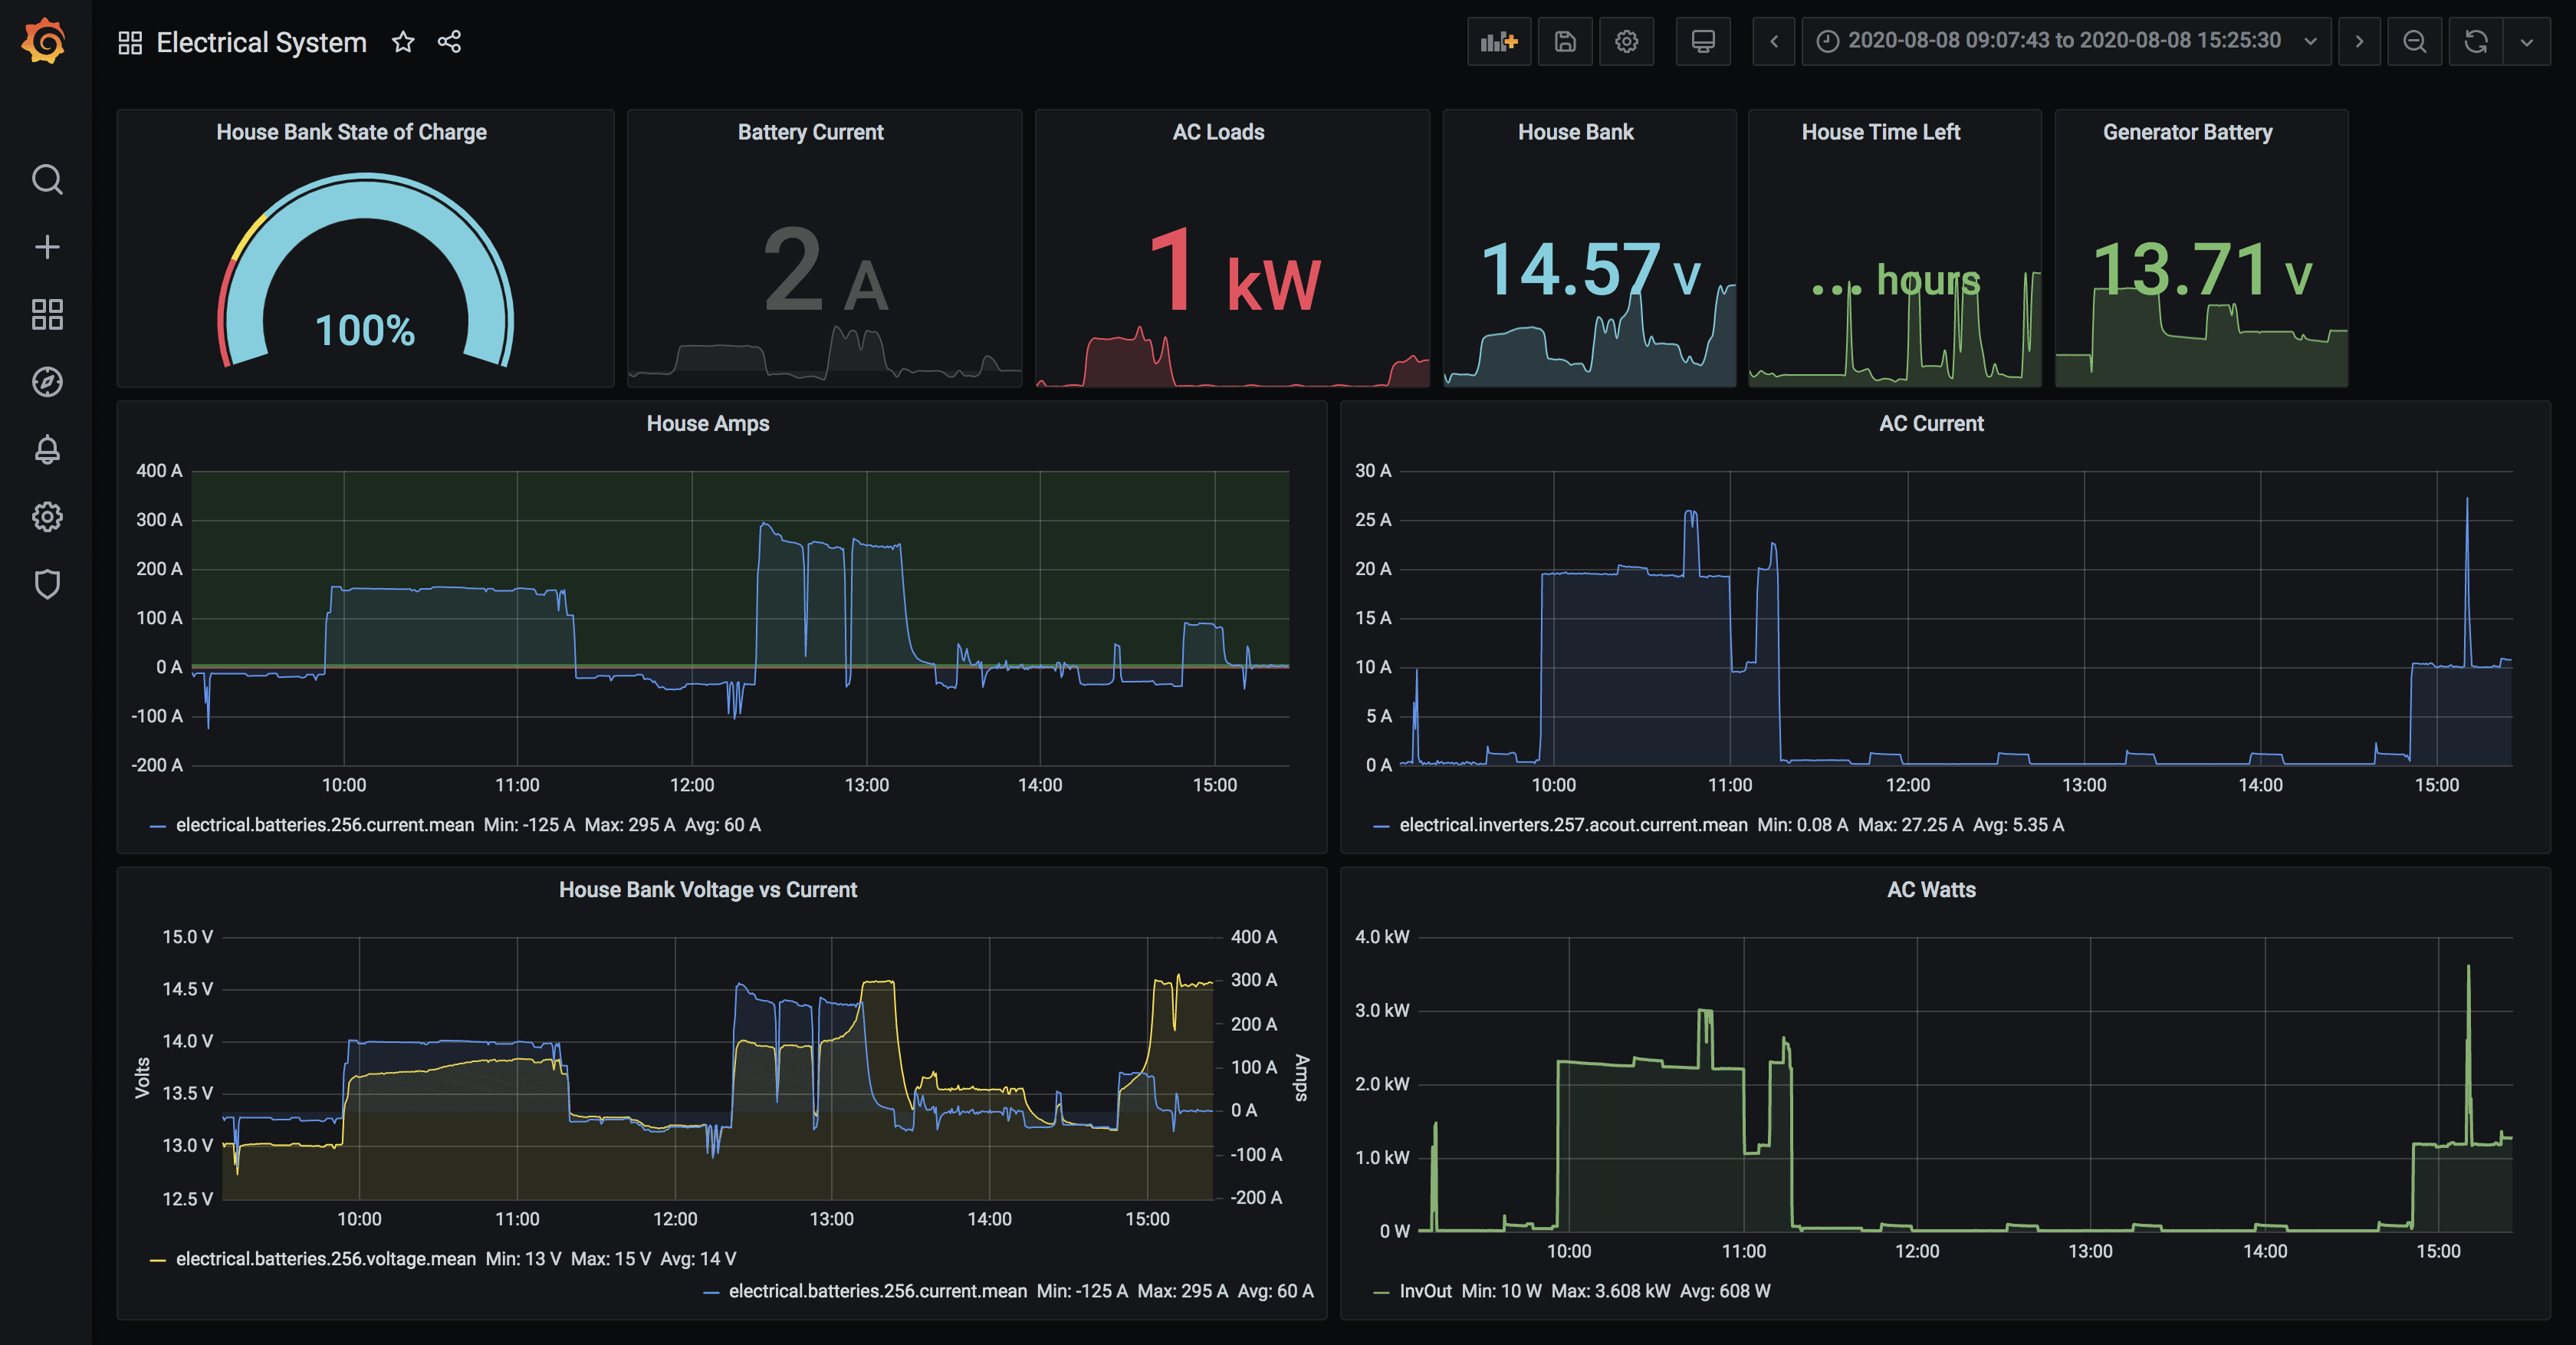The height and width of the screenshot is (1345, 2576).
Task: Expand the refresh interval dropdown arrow
Action: [2527, 42]
